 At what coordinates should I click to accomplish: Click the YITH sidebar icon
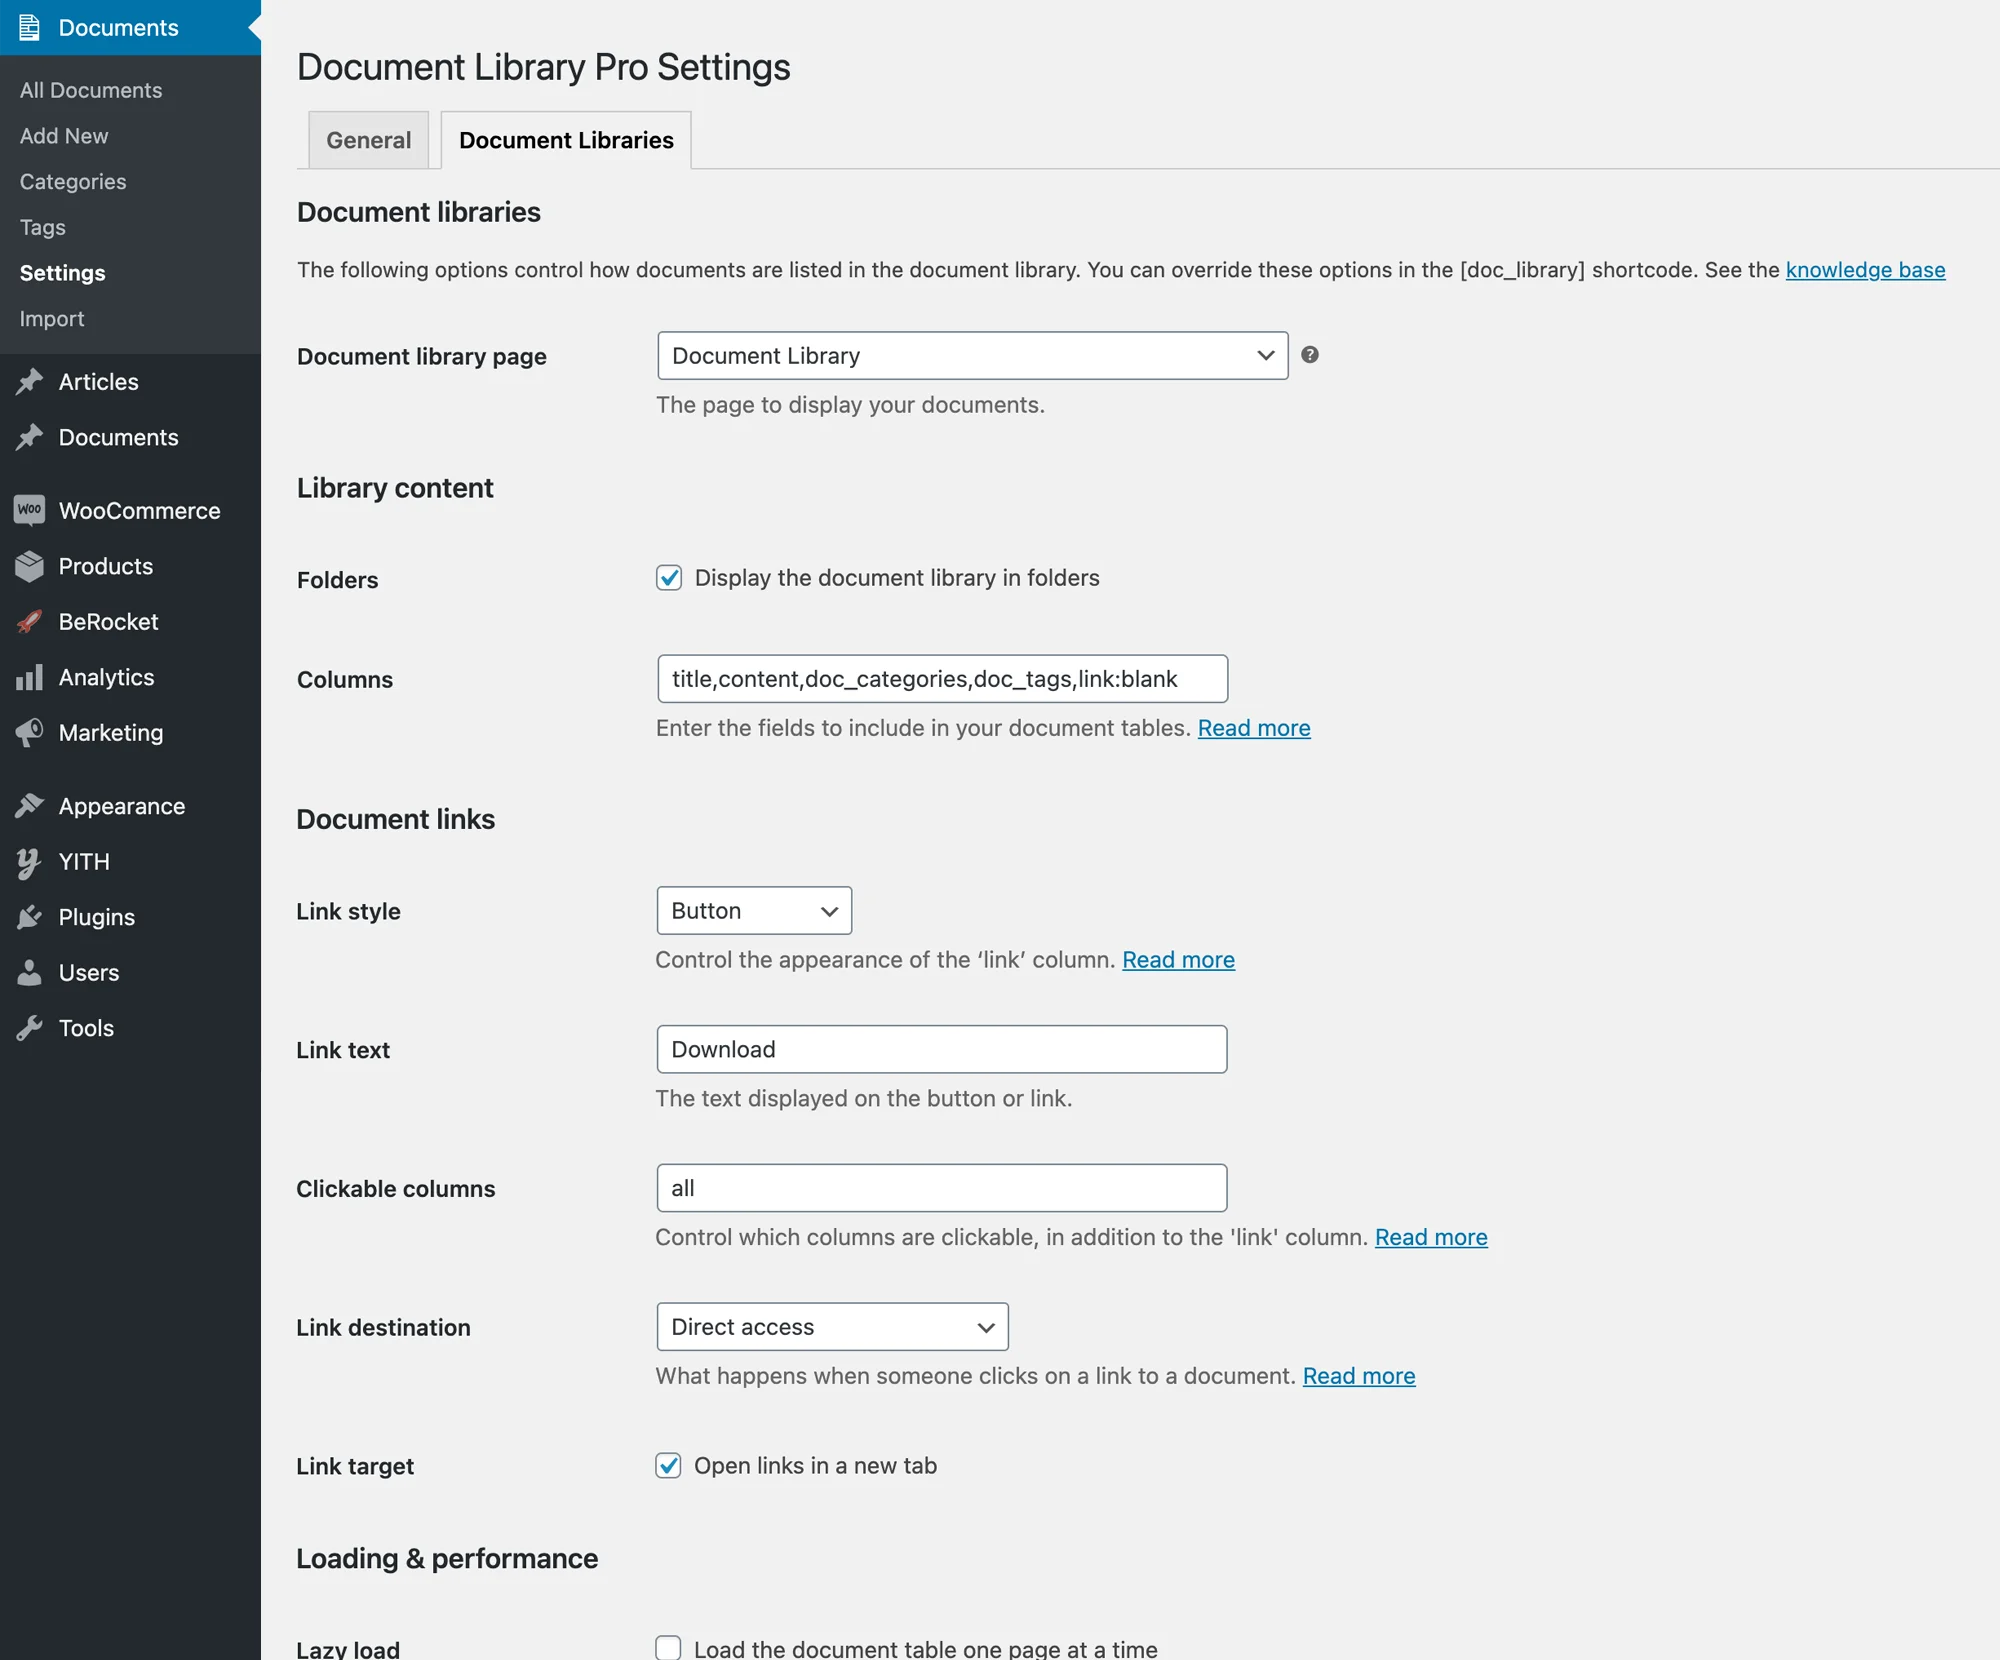29,861
